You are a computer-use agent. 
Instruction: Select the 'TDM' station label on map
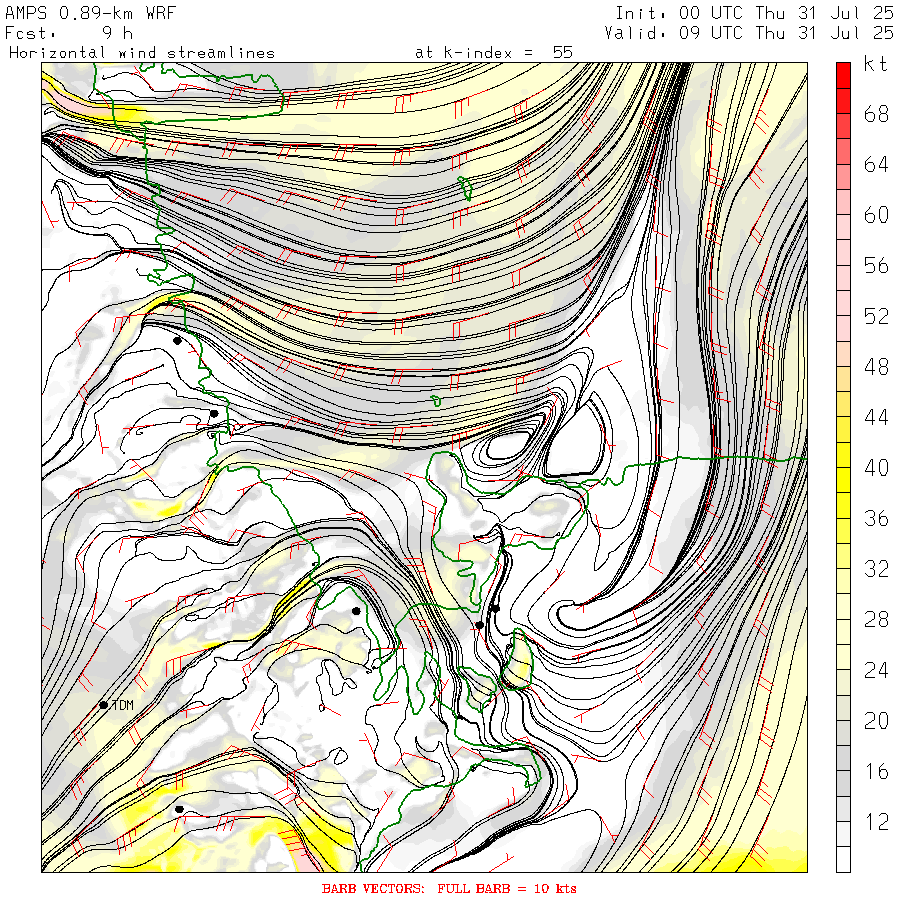pyautogui.click(x=122, y=705)
